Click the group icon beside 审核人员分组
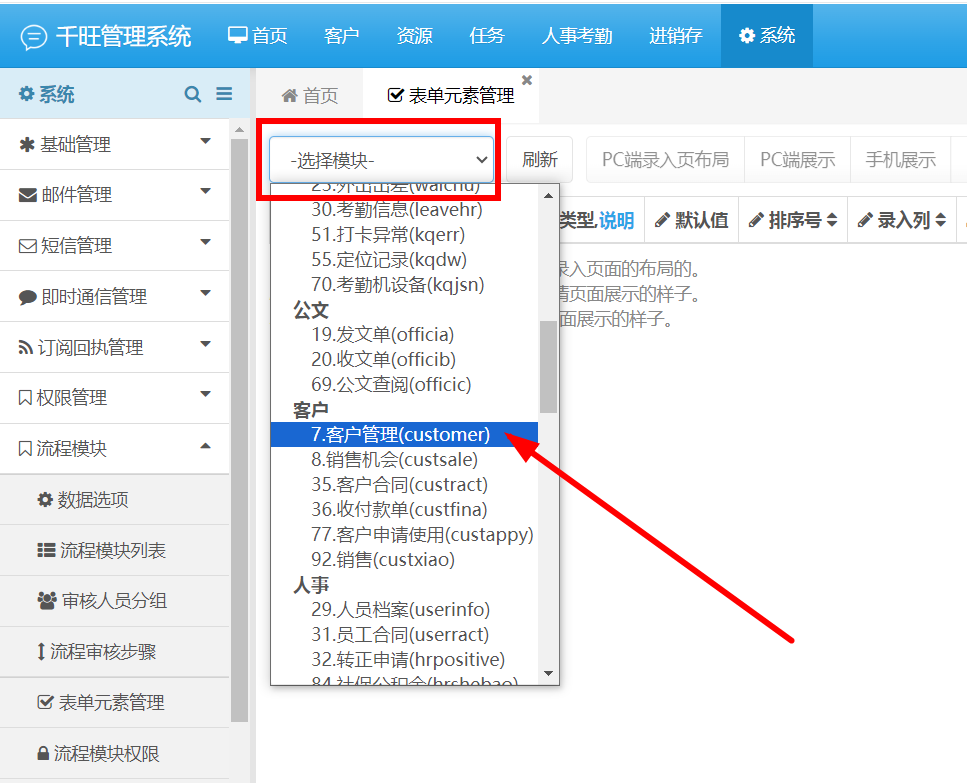Viewport: 967px width, 783px height. (x=47, y=601)
